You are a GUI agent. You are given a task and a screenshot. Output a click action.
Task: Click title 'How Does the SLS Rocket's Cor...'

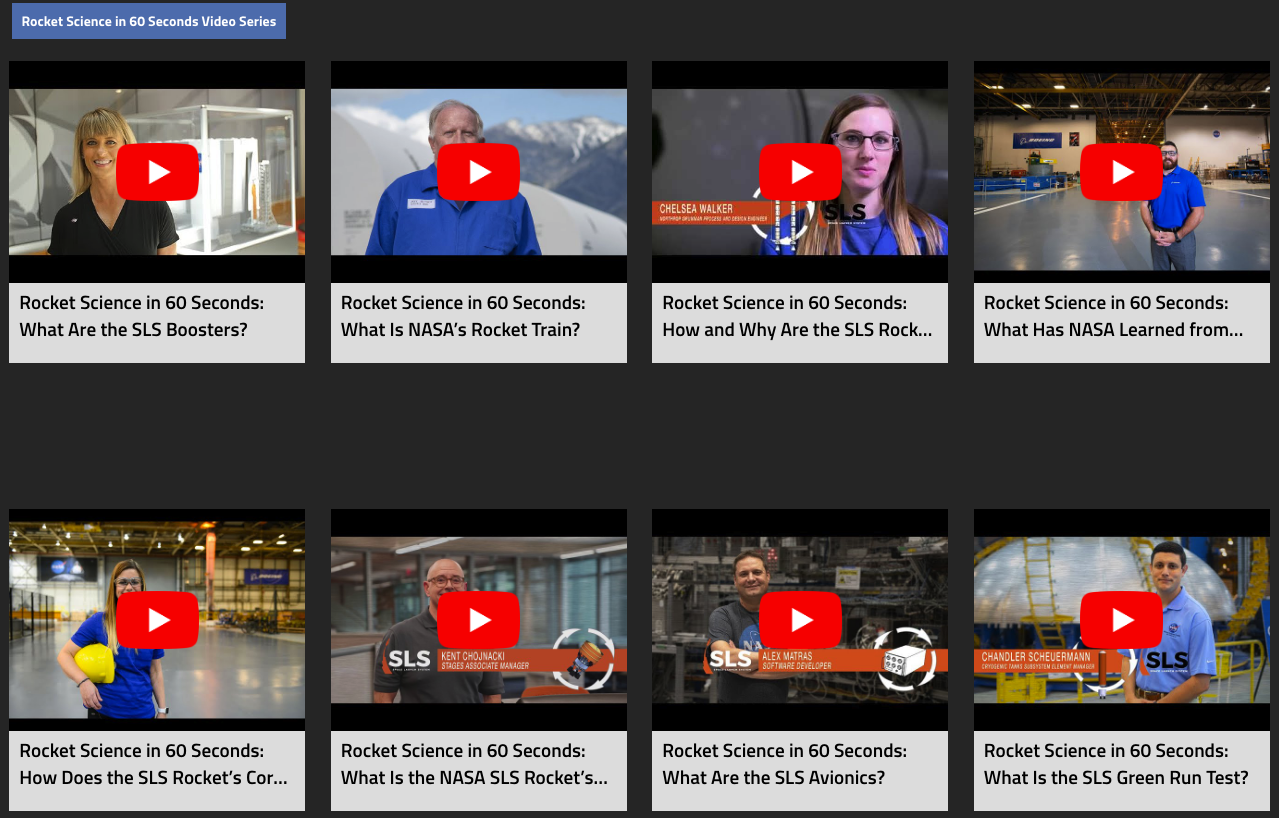tap(153, 765)
